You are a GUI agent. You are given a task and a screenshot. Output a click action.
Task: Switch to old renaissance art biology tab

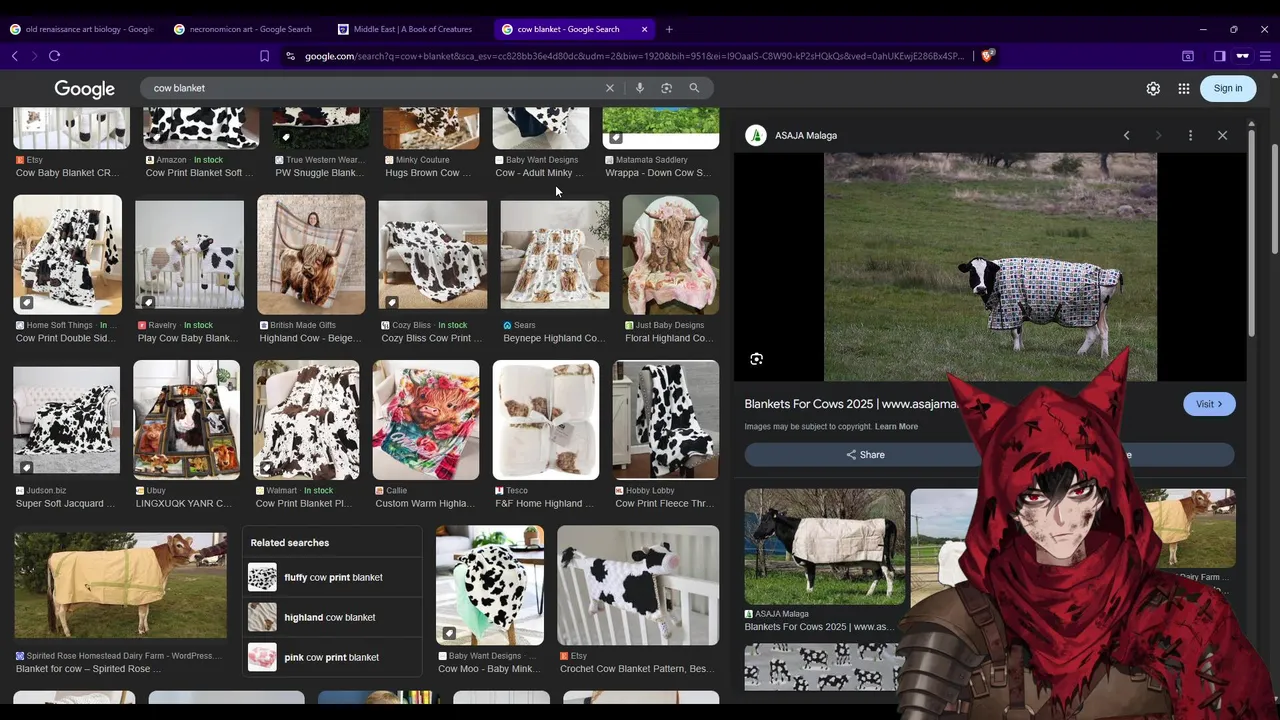82,29
